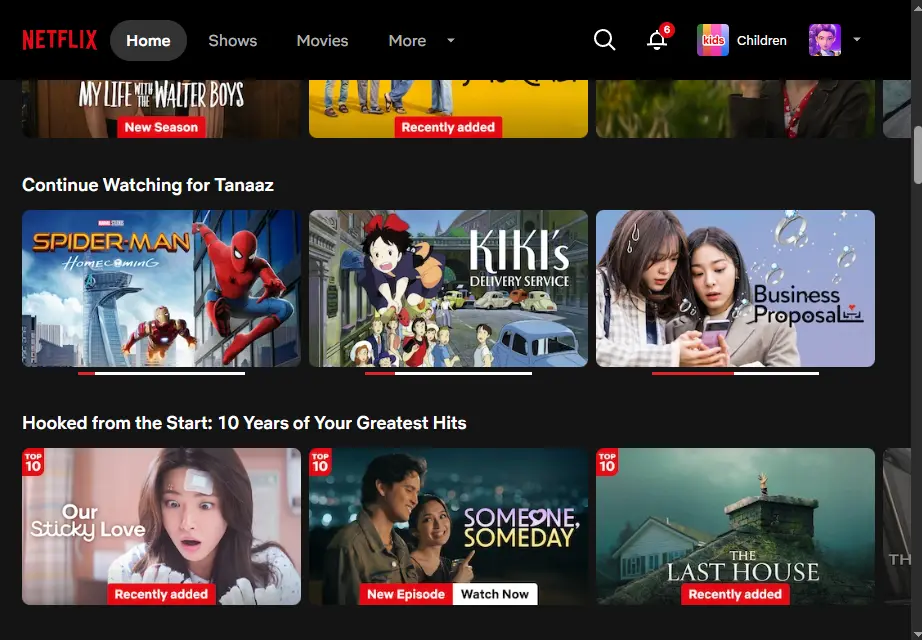Open the green outdoor scene card
The image size is (922, 640).
pyautogui.click(x=735, y=109)
